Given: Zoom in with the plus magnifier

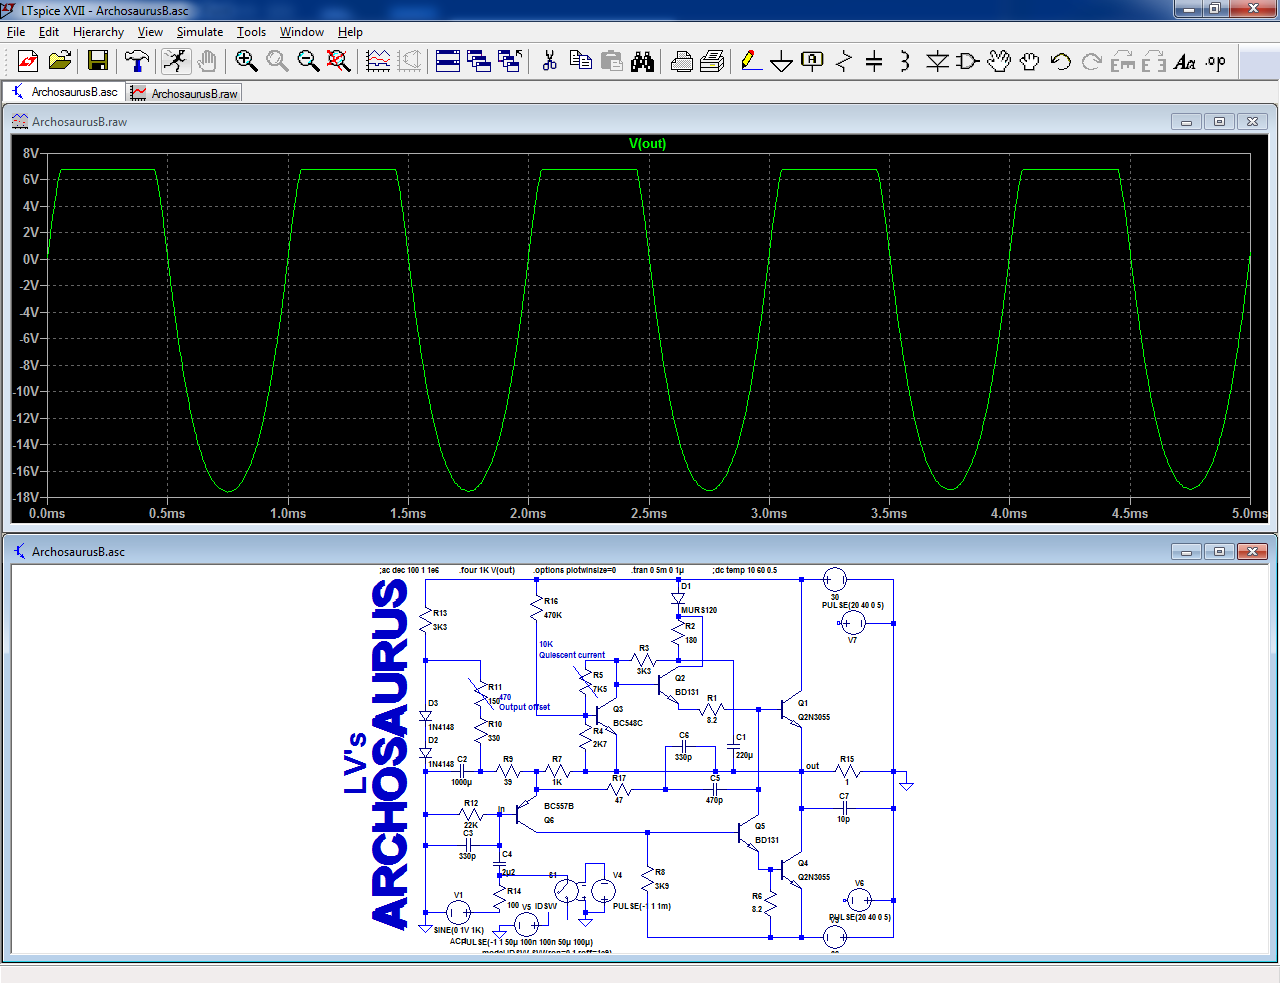Looking at the screenshot, I should 246,61.
